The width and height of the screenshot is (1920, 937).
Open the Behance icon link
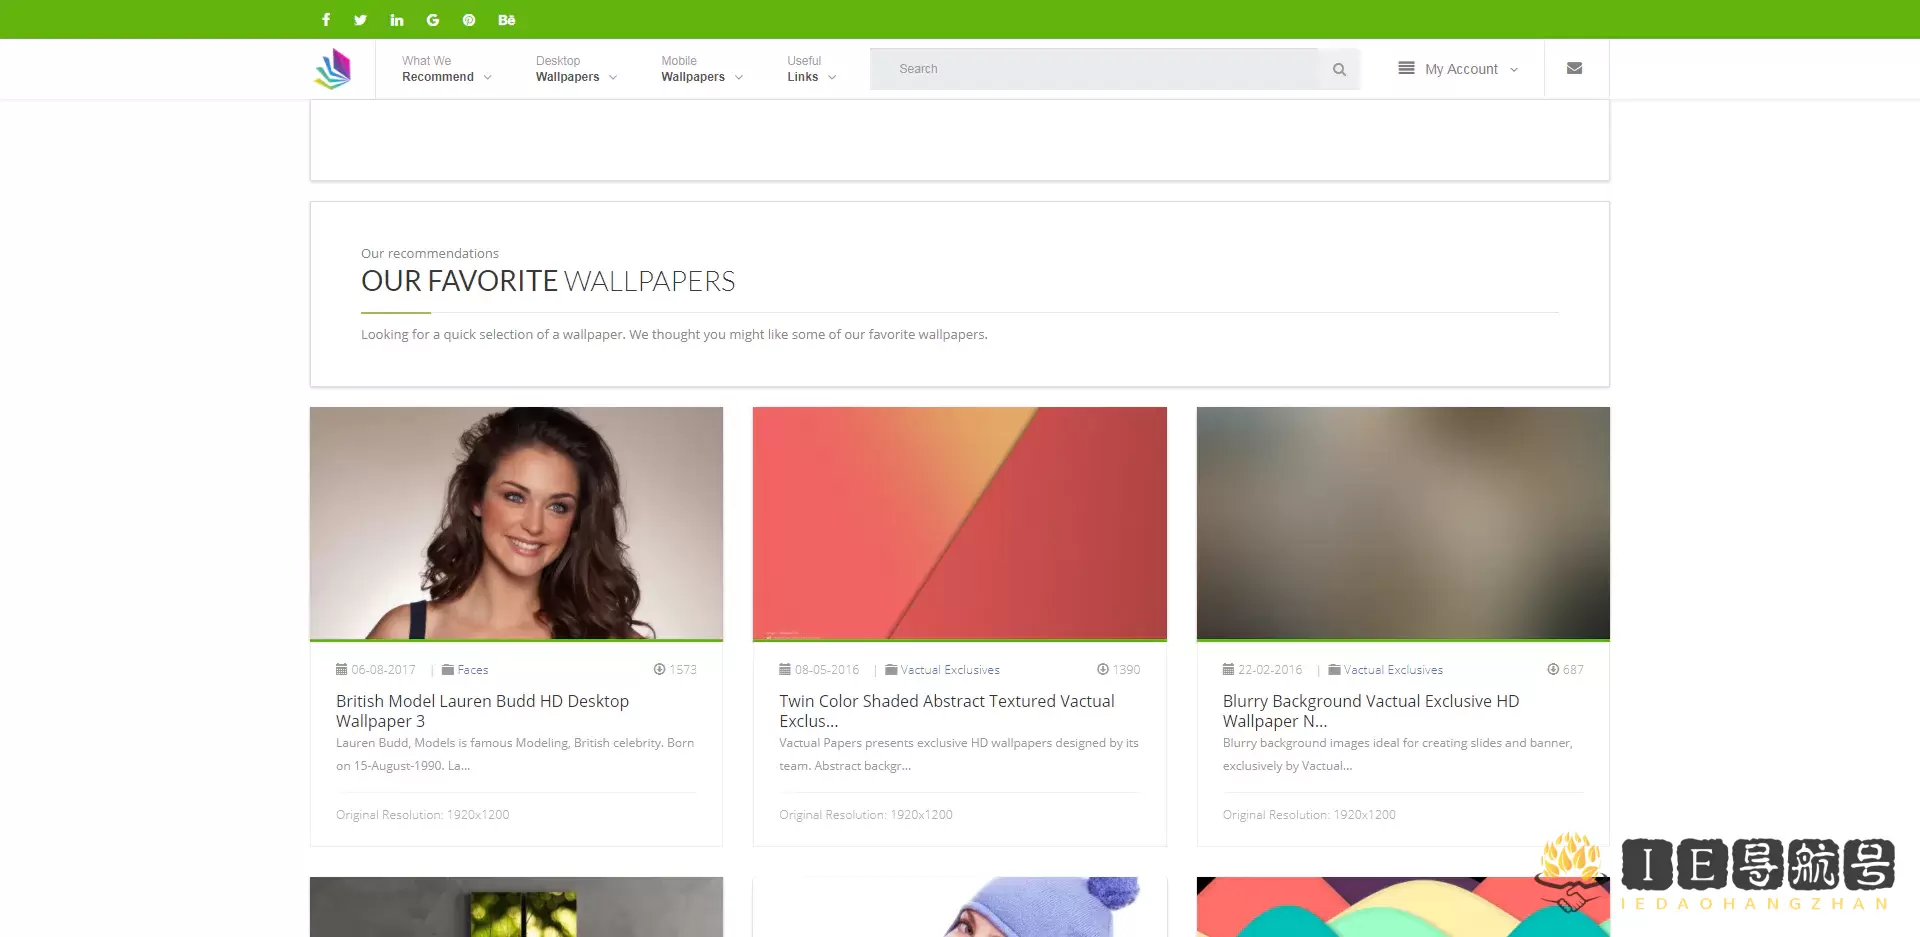tap(507, 20)
